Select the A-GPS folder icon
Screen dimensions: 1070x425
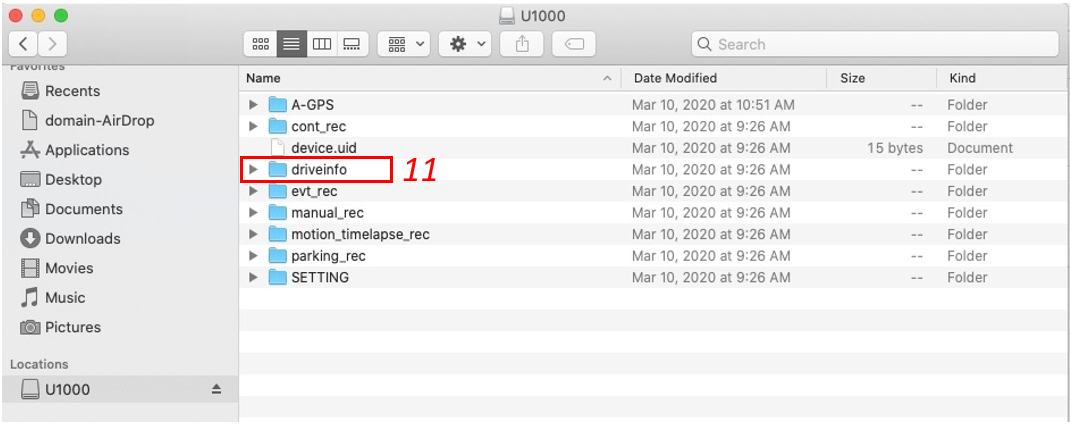tap(277, 104)
